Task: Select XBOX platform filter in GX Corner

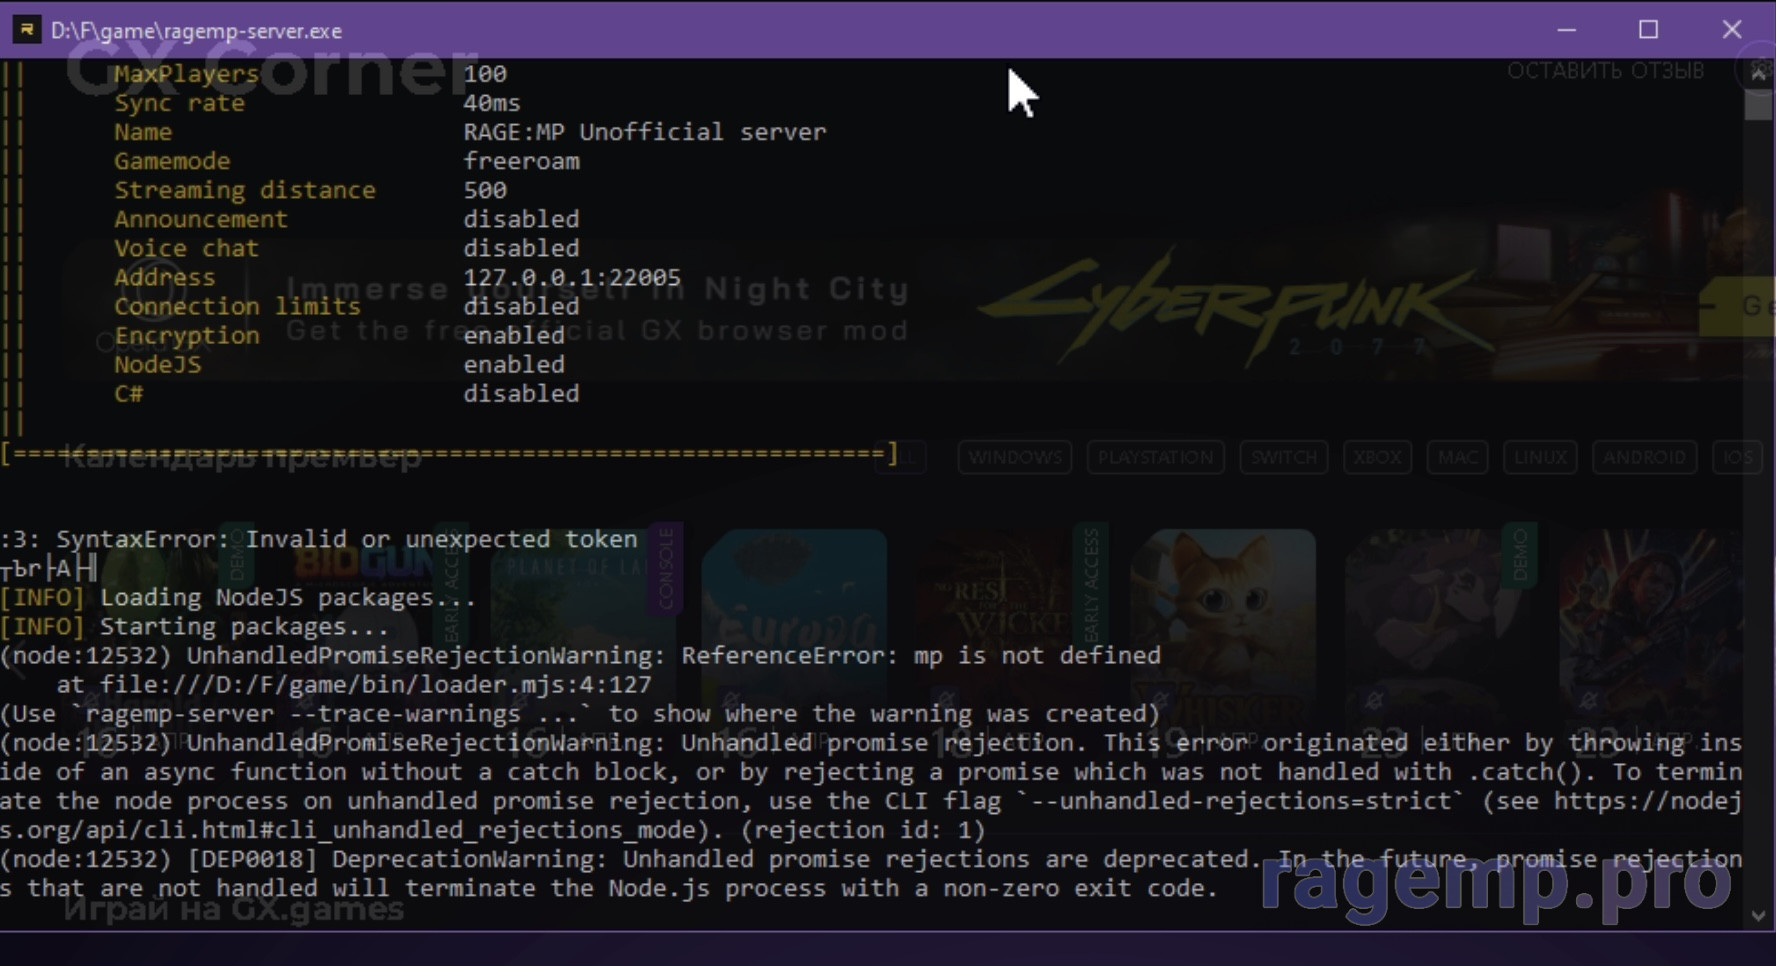Action: pos(1377,457)
